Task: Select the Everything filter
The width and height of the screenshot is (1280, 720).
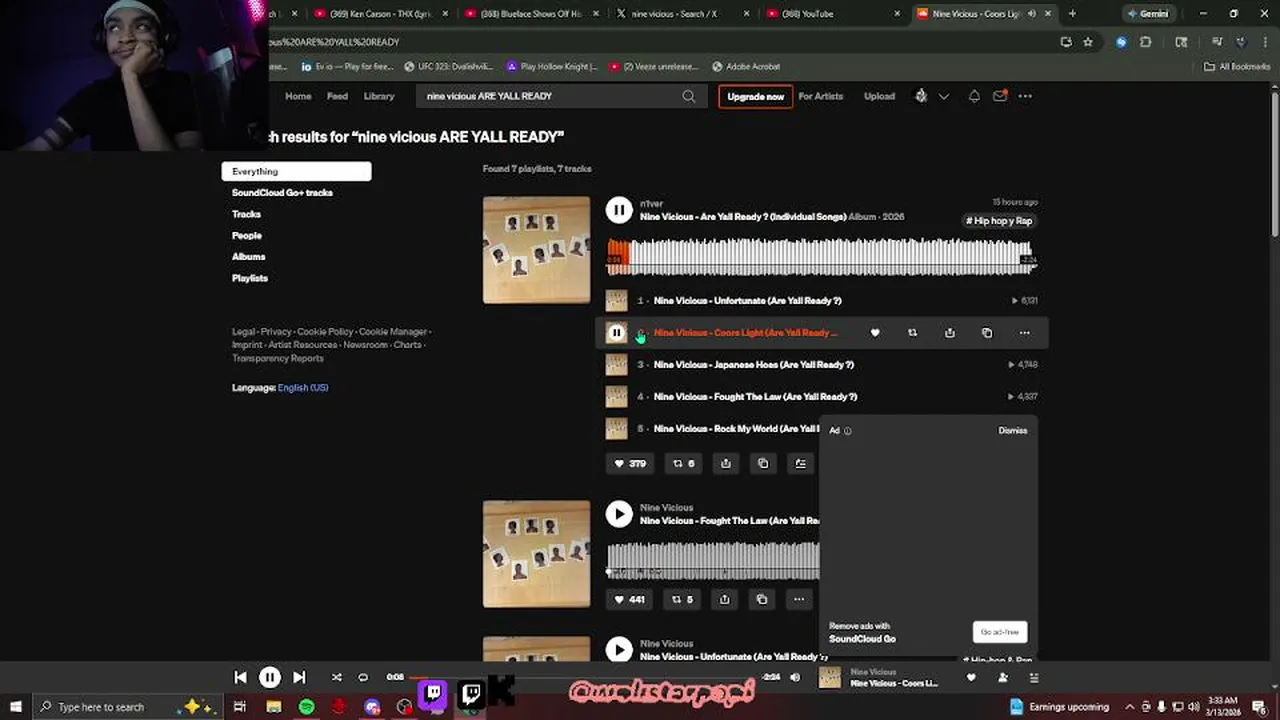Action: [296, 171]
